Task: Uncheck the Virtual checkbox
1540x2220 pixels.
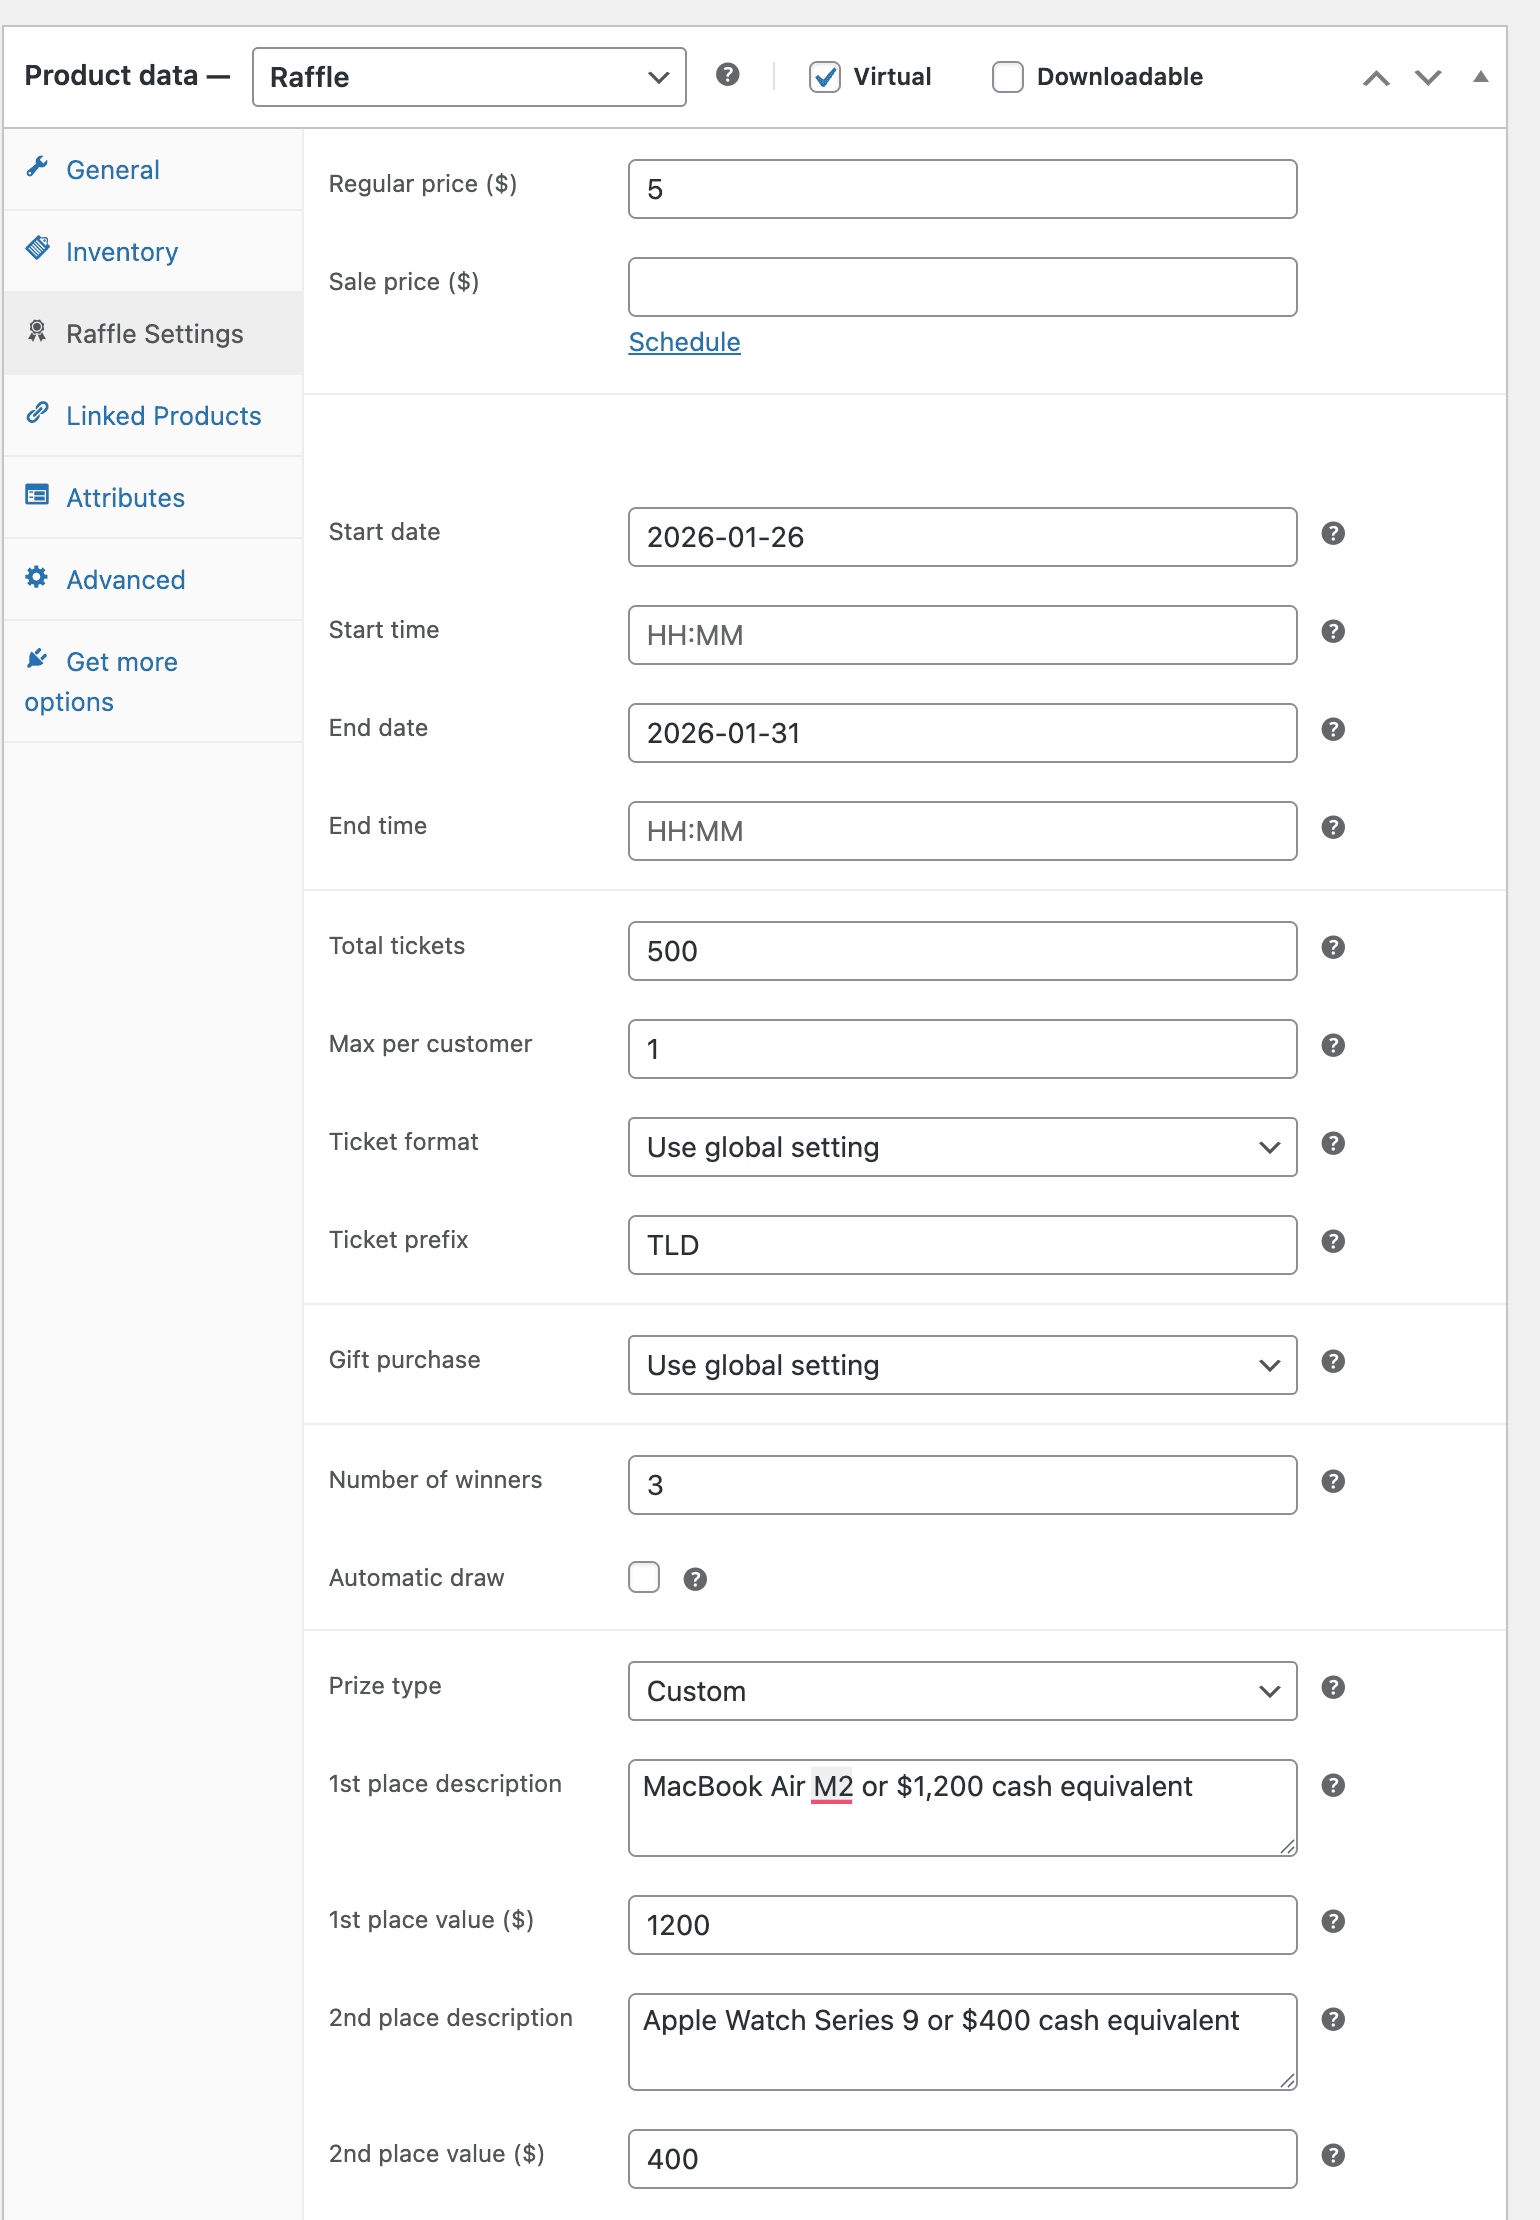Action: tap(825, 77)
